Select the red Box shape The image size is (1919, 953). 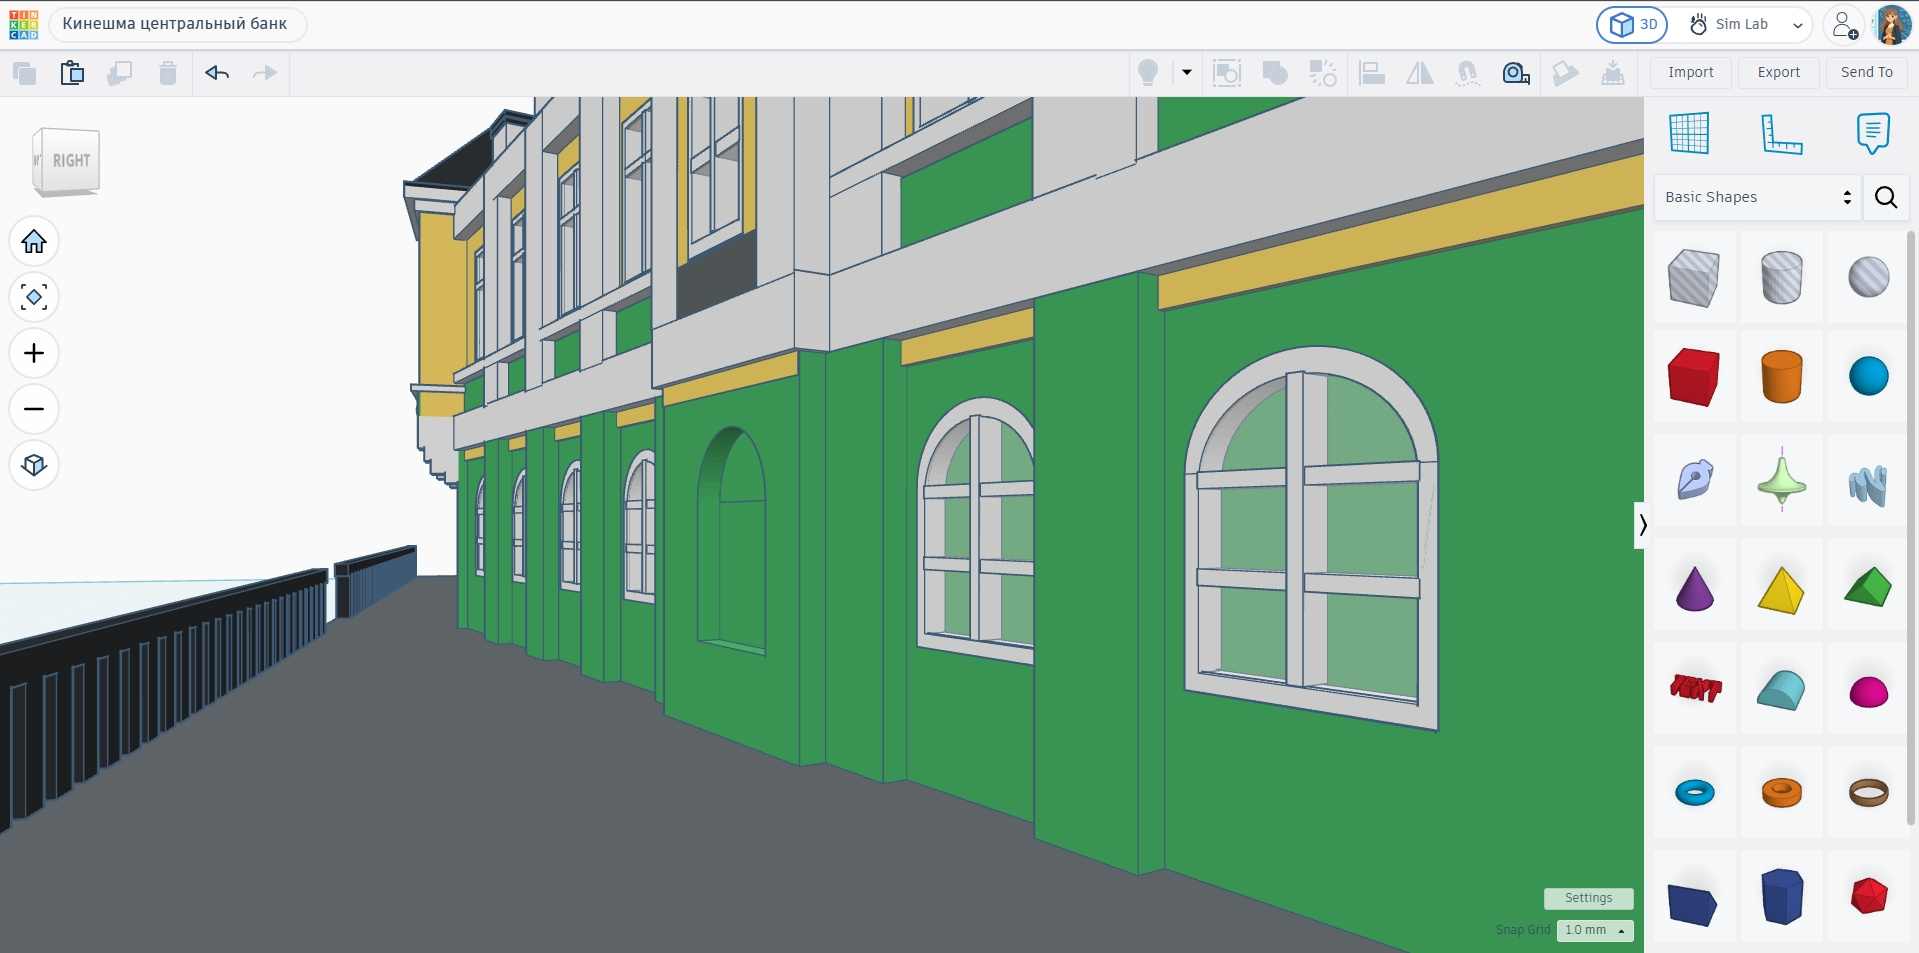point(1694,377)
